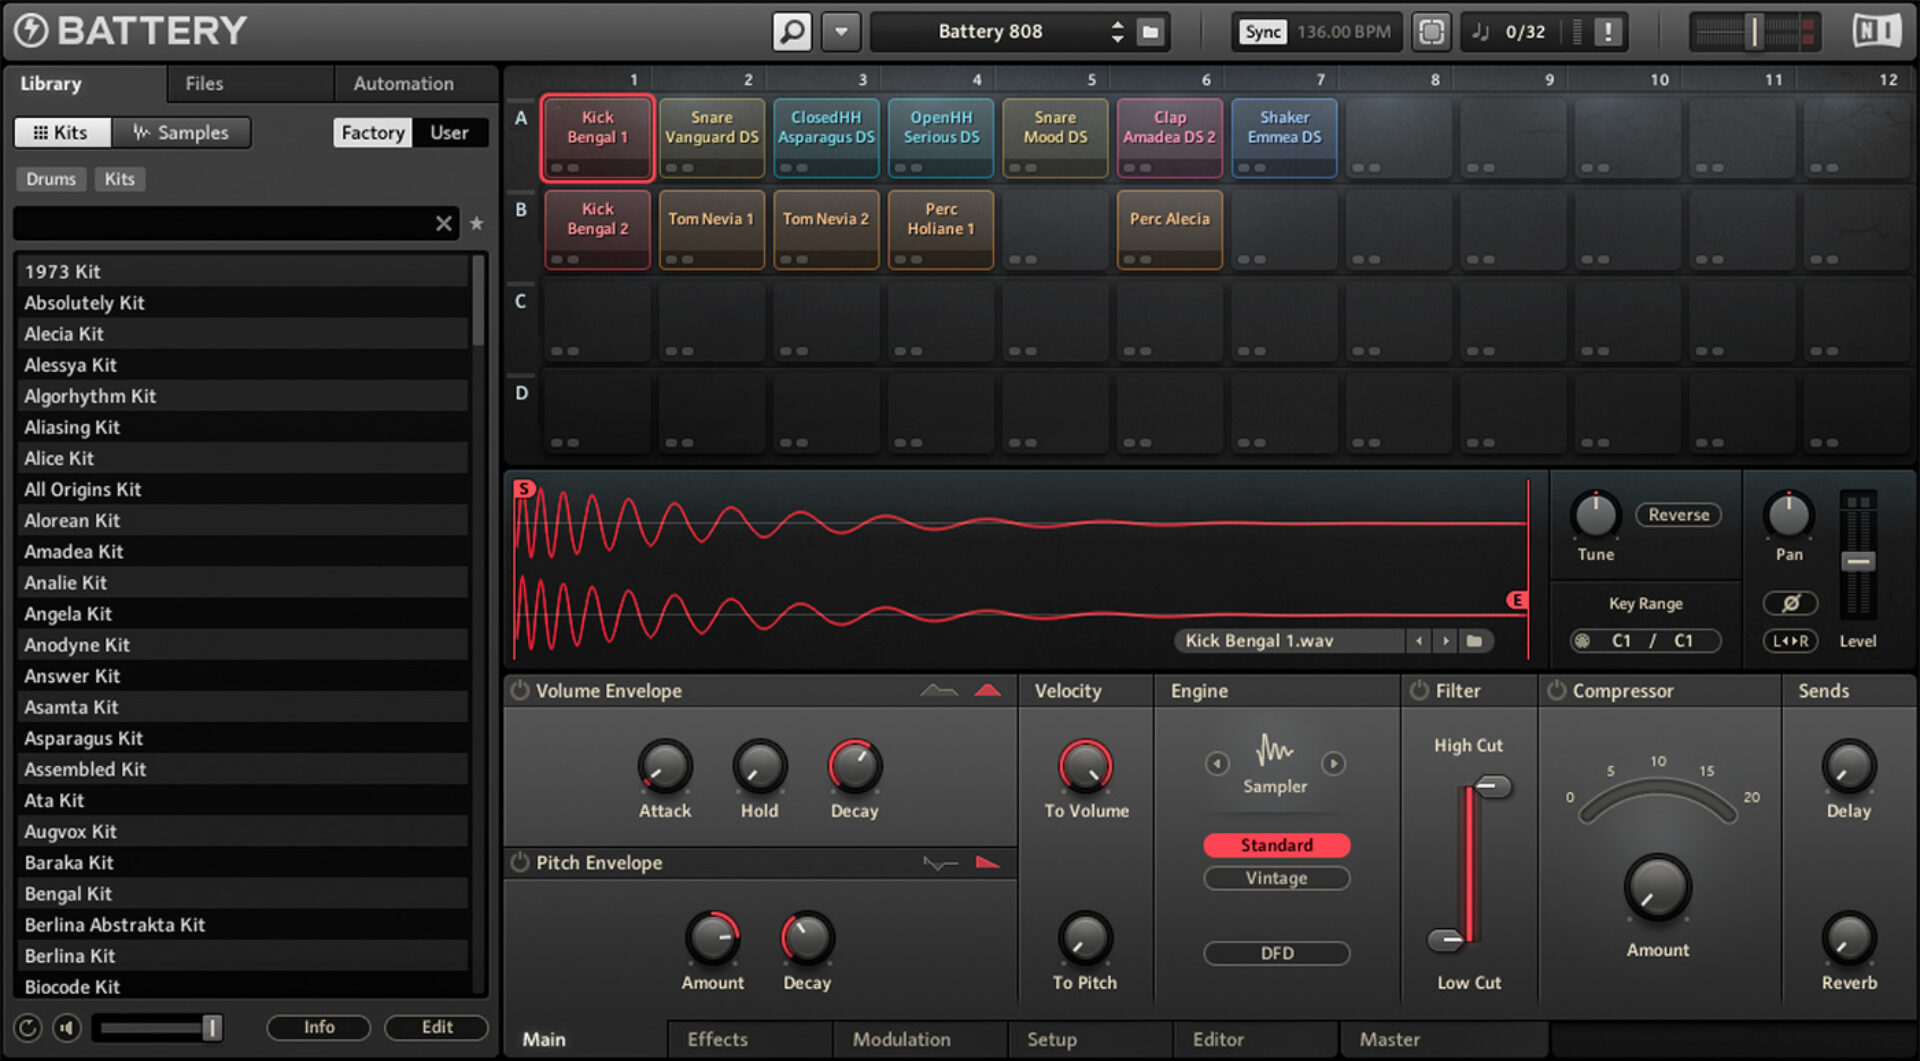This screenshot has height=1061, width=1920.
Task: Click the Edit button
Action: (x=437, y=1027)
